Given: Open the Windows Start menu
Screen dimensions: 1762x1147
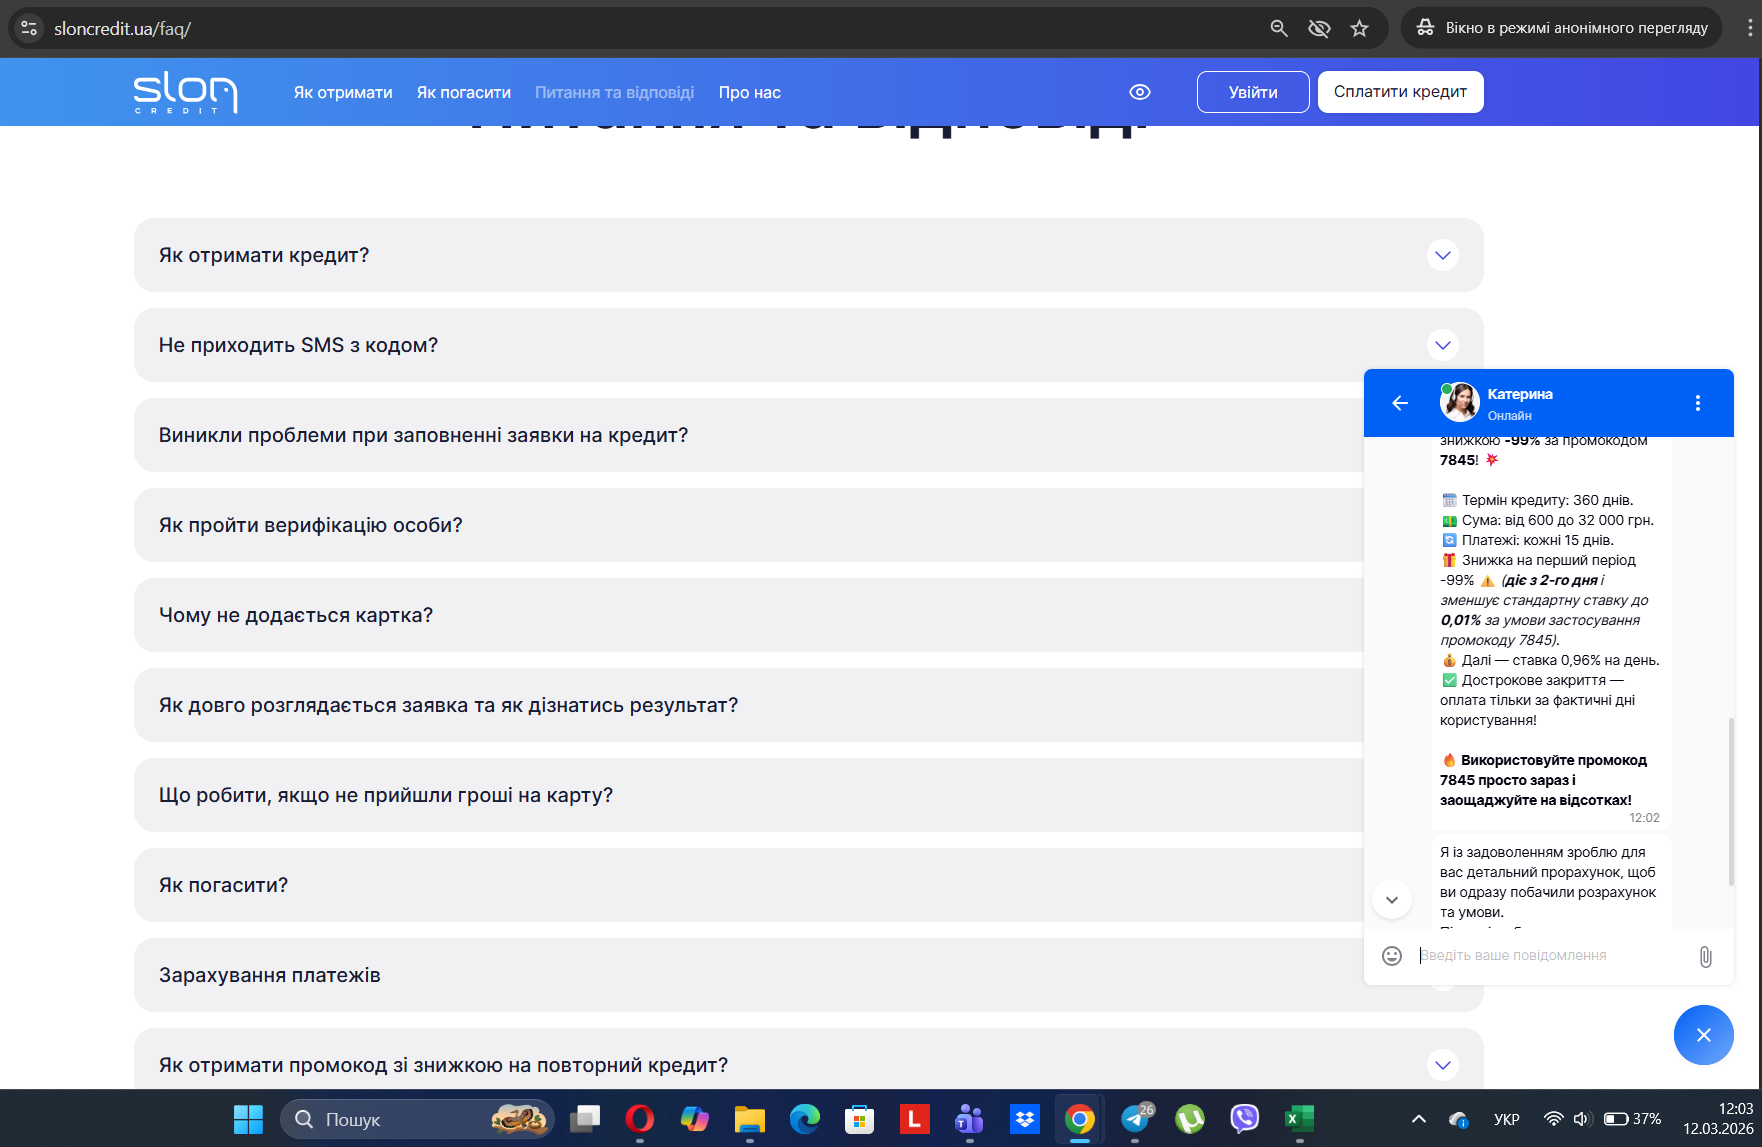Looking at the screenshot, I should (x=248, y=1119).
